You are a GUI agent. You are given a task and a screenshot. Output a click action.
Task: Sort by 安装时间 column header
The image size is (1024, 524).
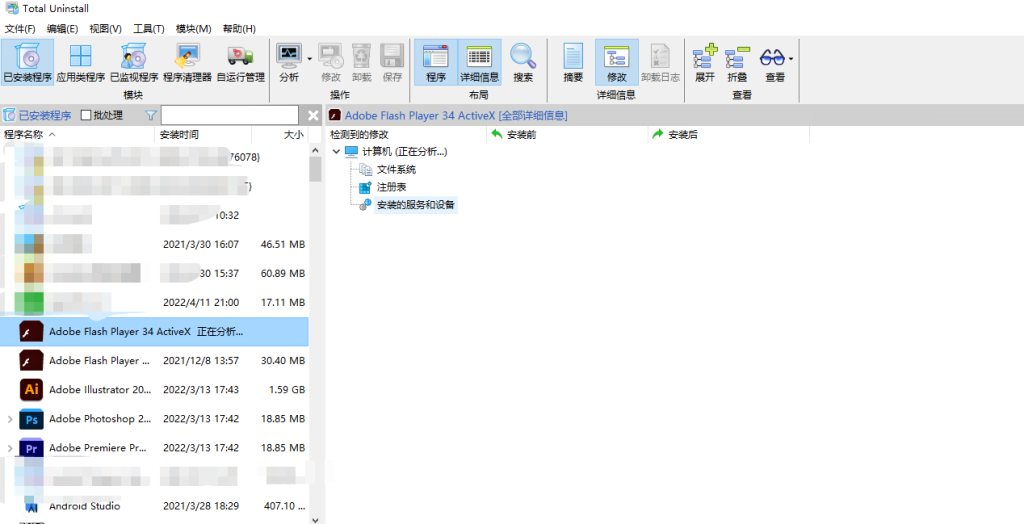(x=203, y=135)
